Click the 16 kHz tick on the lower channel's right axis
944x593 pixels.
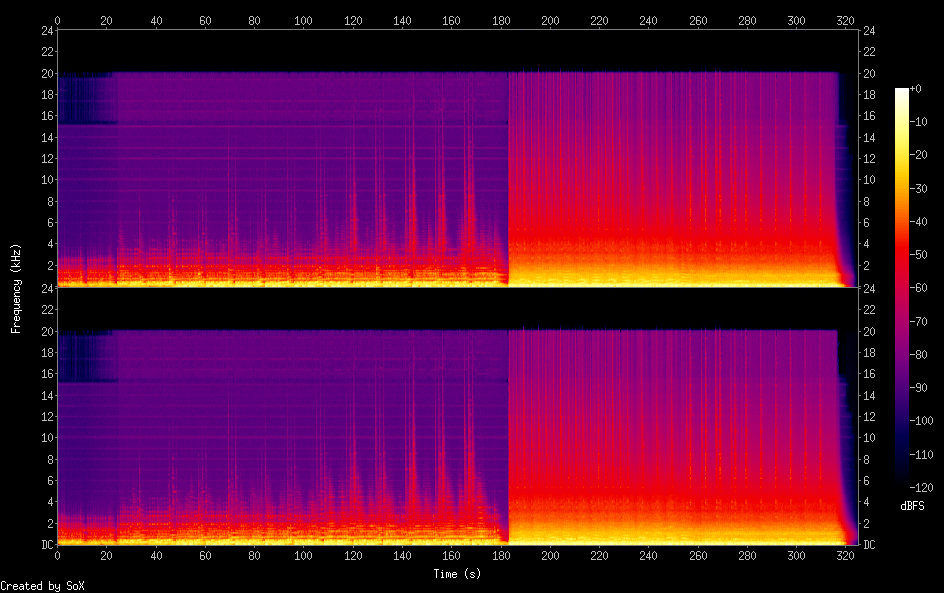(867, 374)
